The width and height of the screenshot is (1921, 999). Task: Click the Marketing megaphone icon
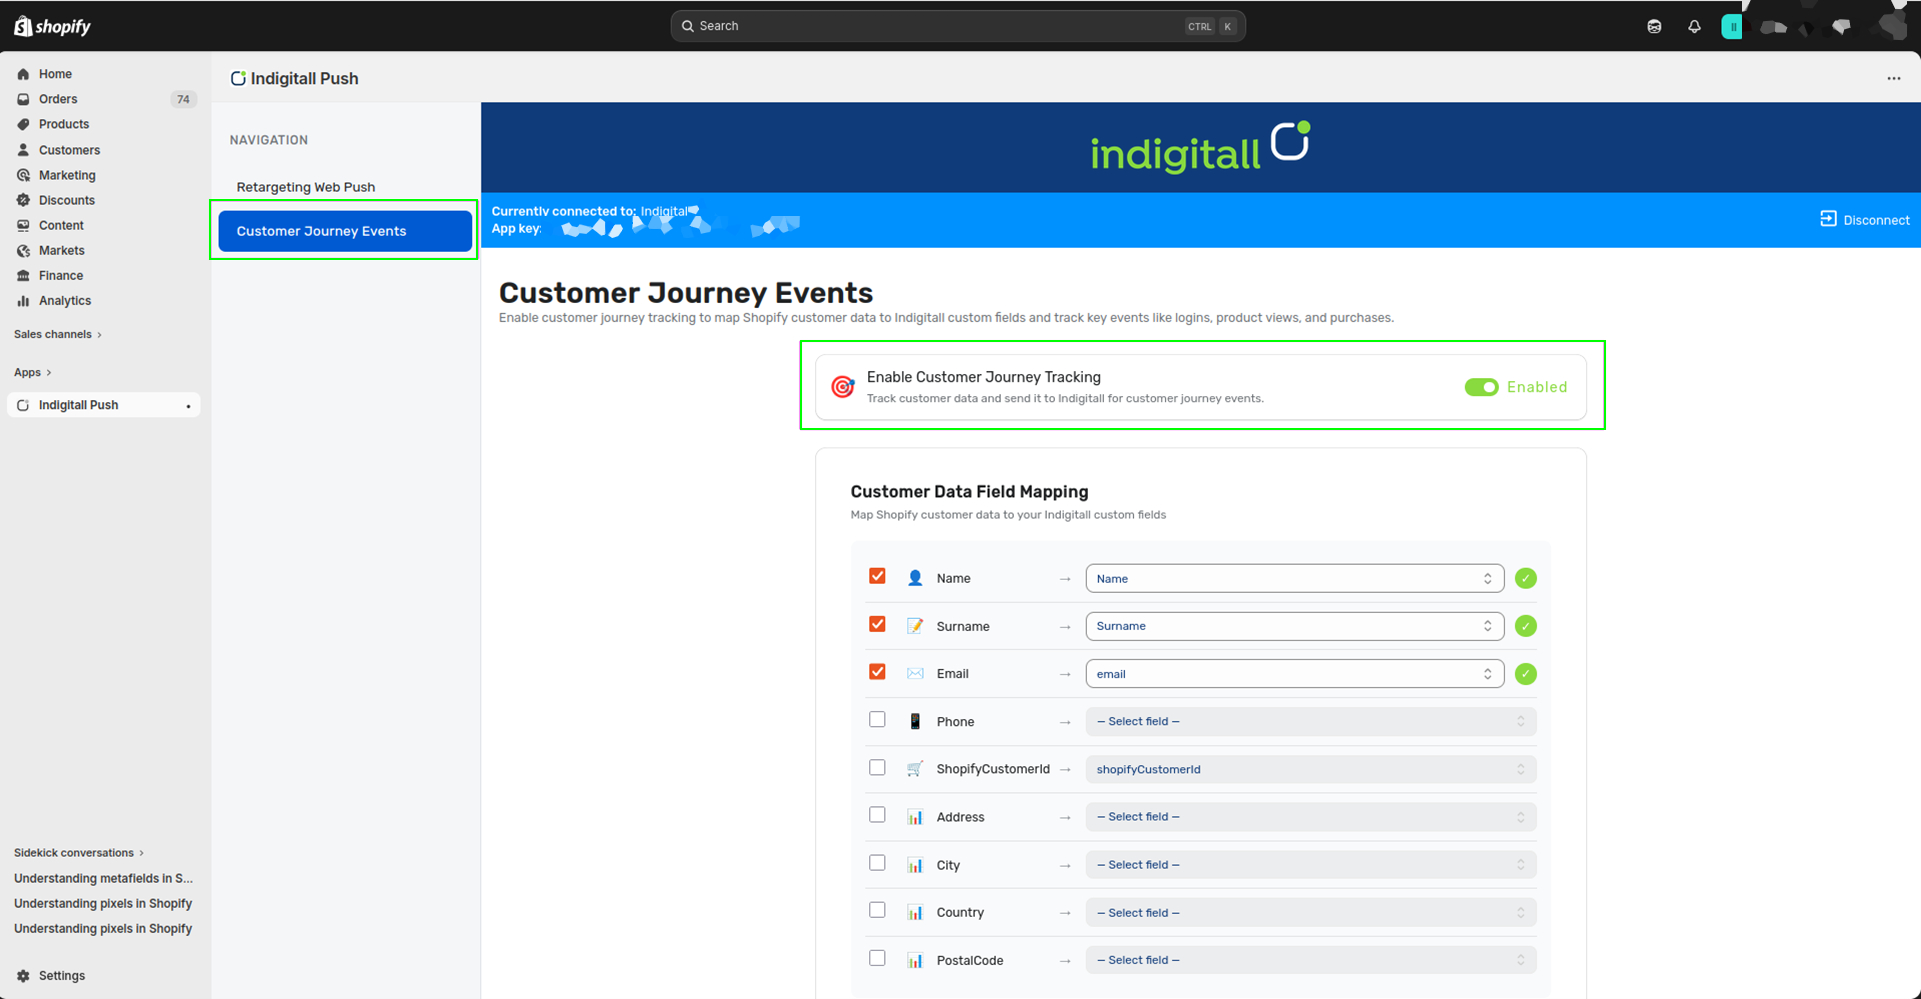(x=23, y=175)
